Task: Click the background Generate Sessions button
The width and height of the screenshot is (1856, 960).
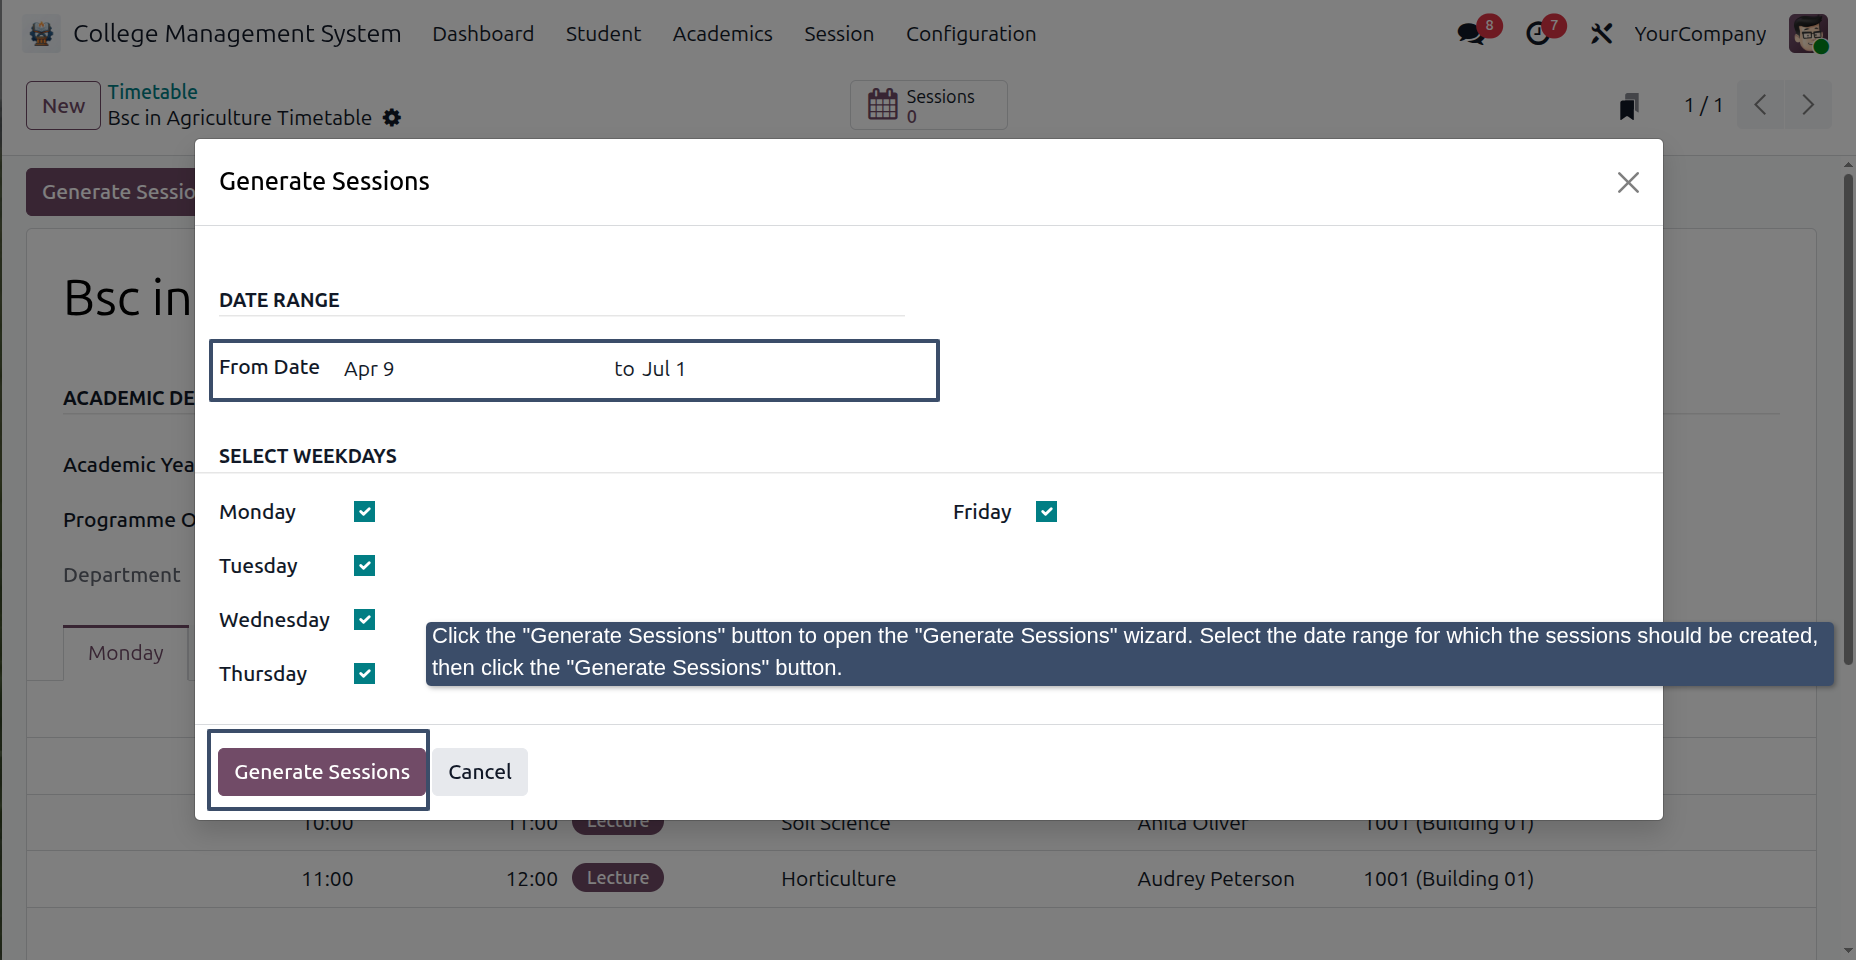Action: [111, 192]
